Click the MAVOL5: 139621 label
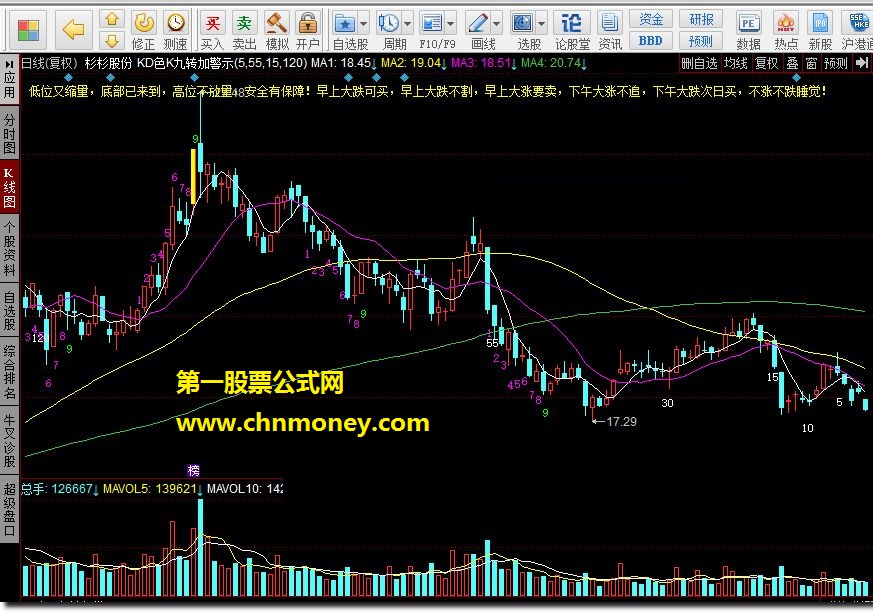The height and width of the screenshot is (613, 873). click(x=150, y=489)
